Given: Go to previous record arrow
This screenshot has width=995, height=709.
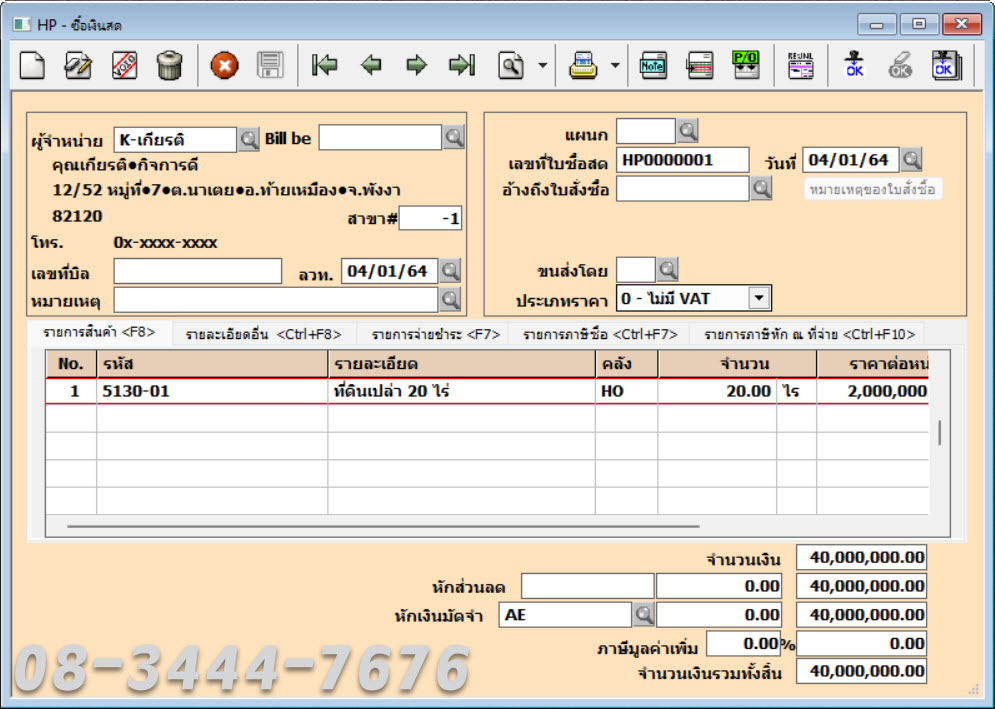Looking at the screenshot, I should pos(371,65).
